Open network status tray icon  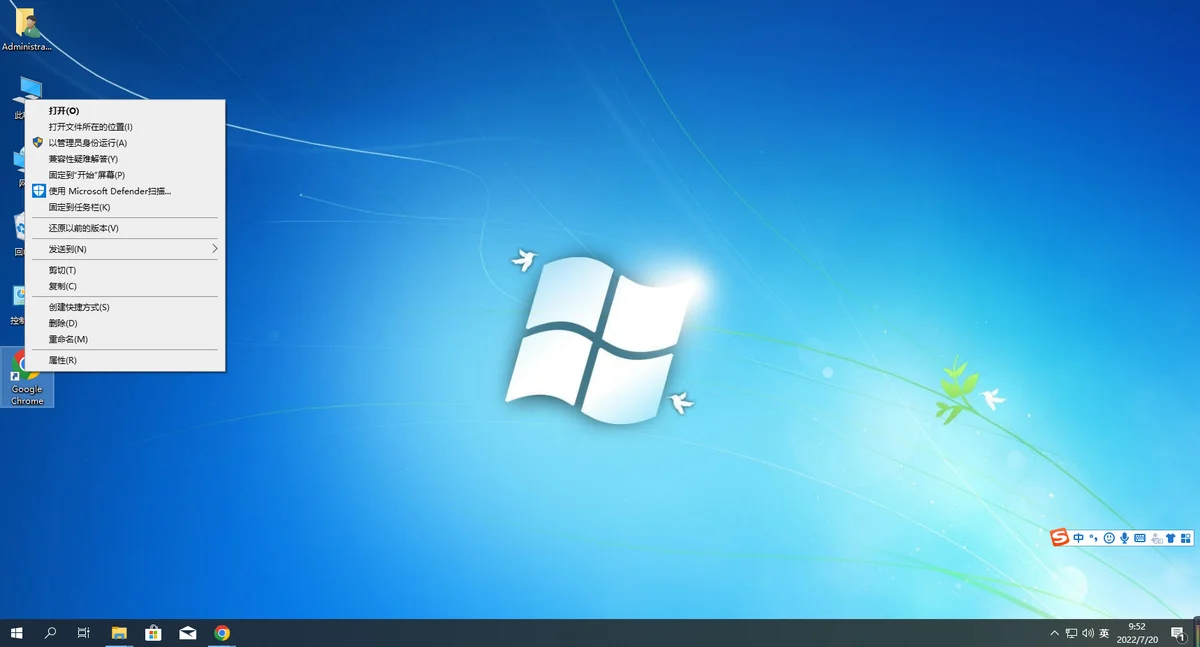[x=1071, y=634]
